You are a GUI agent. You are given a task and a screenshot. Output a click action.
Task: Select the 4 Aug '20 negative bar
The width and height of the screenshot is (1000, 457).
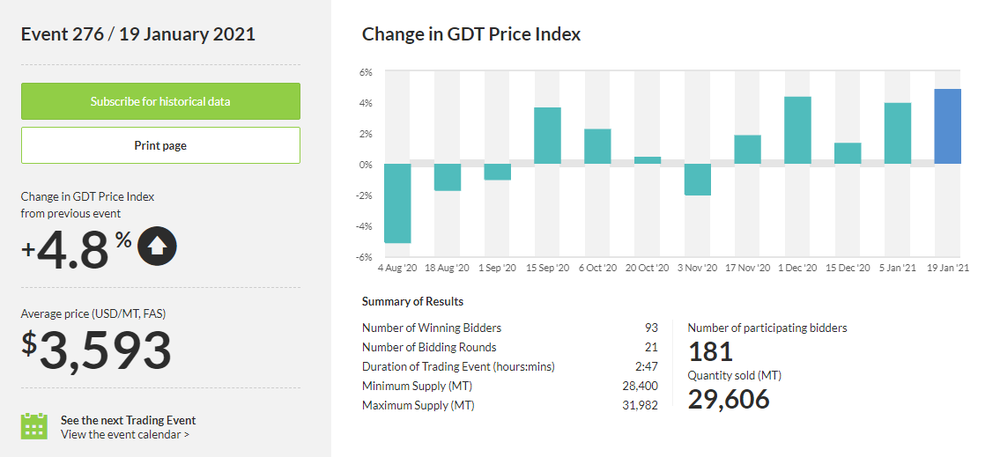tap(397, 203)
